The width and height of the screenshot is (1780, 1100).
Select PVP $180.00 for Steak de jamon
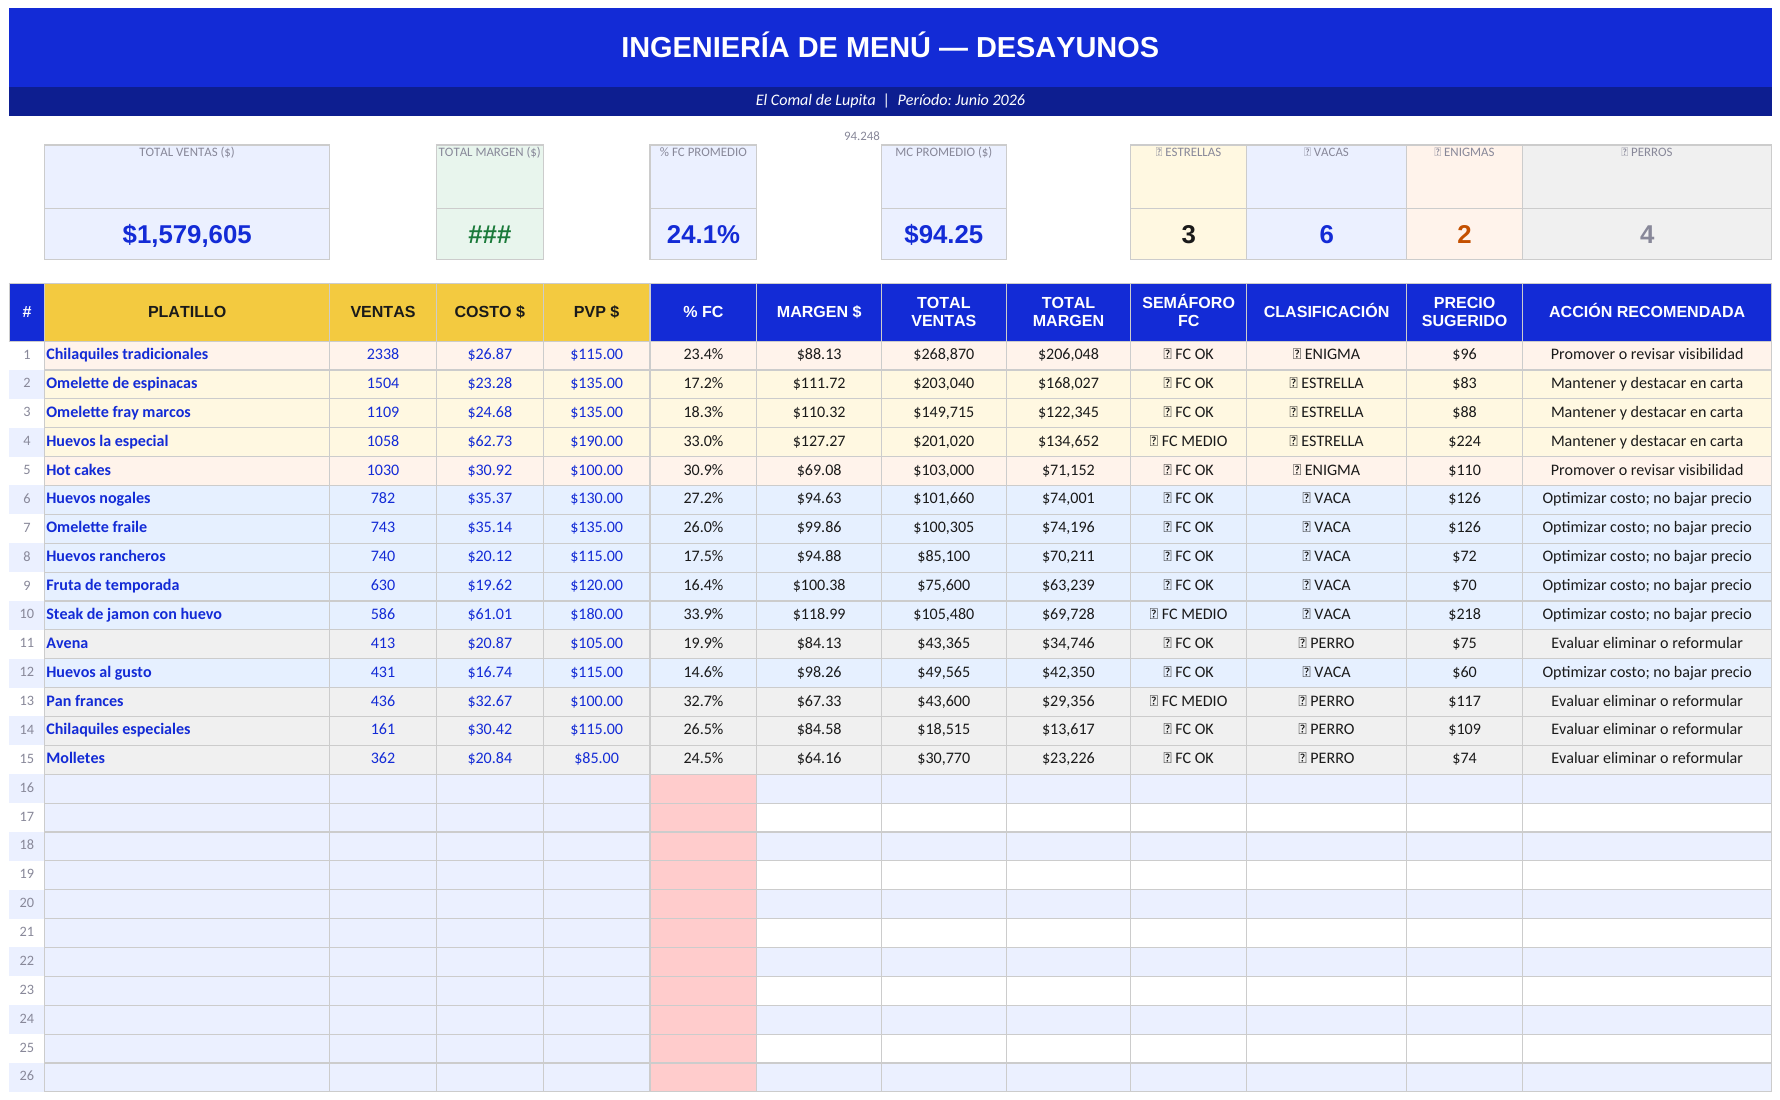(597, 614)
